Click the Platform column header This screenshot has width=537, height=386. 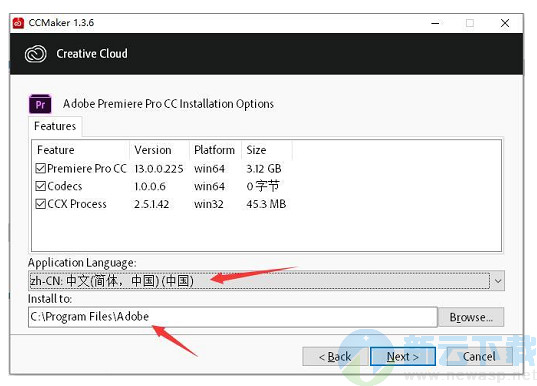pos(215,150)
